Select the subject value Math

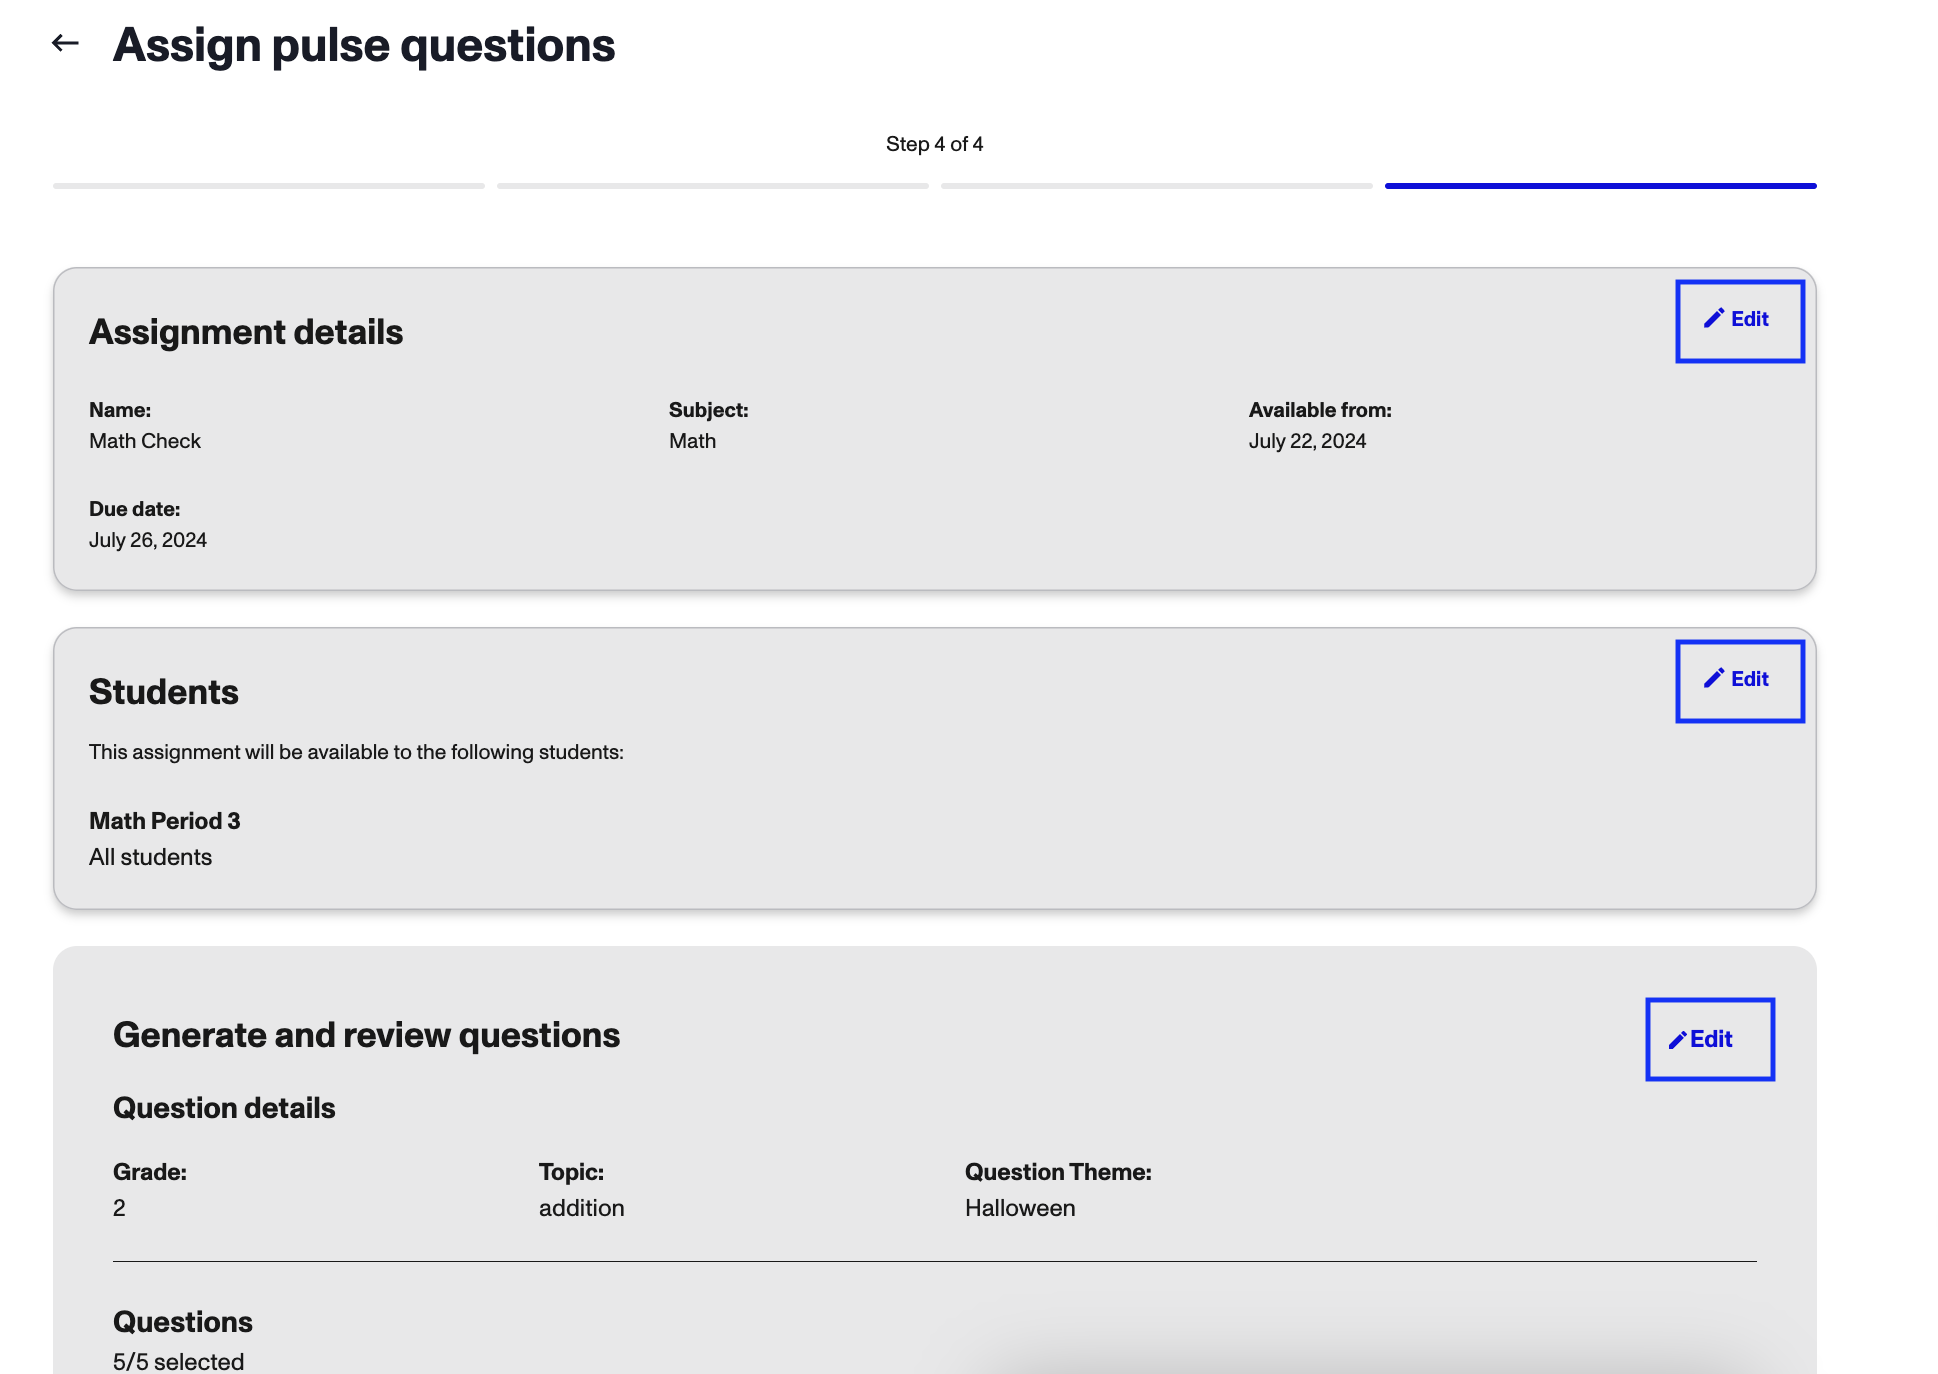692,441
